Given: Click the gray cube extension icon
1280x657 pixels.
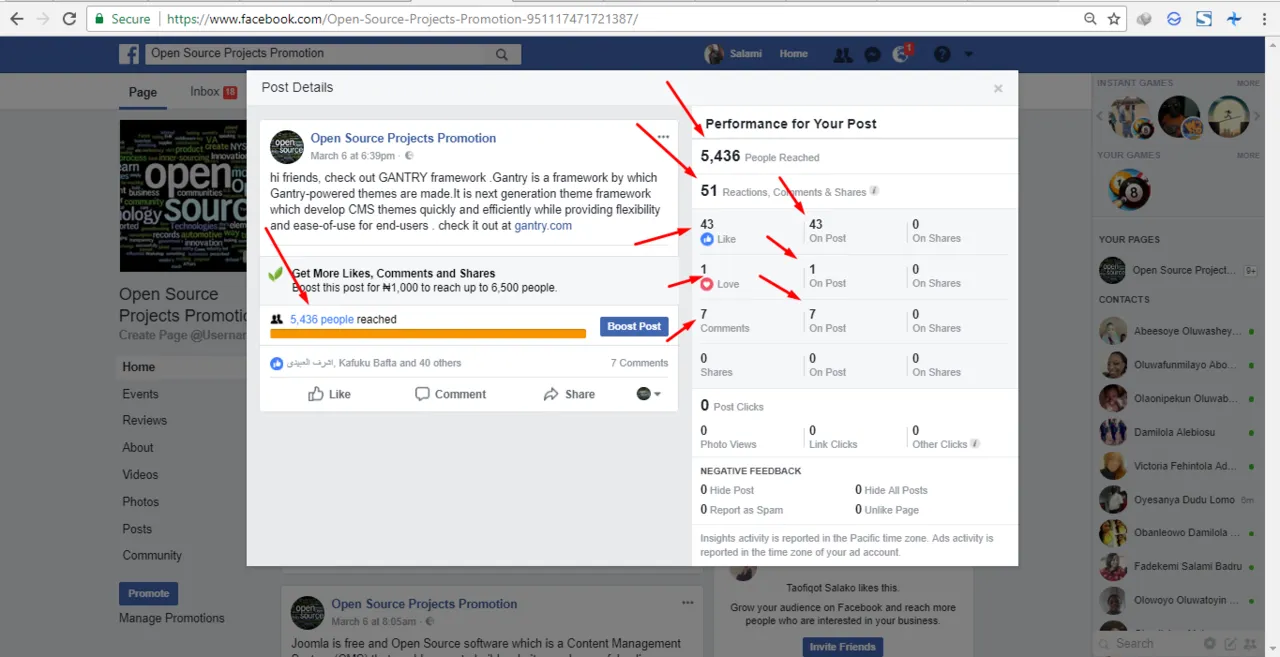Looking at the screenshot, I should tap(1145, 19).
